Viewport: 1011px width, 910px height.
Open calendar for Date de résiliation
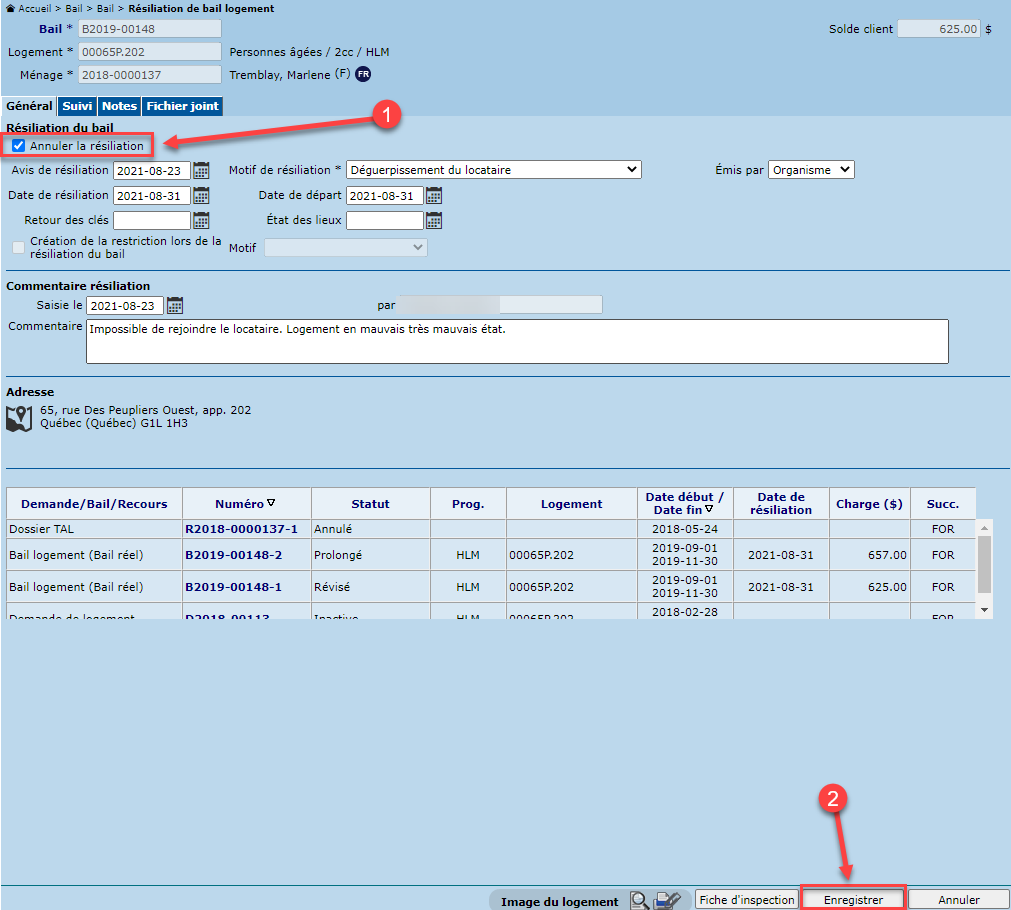click(201, 195)
